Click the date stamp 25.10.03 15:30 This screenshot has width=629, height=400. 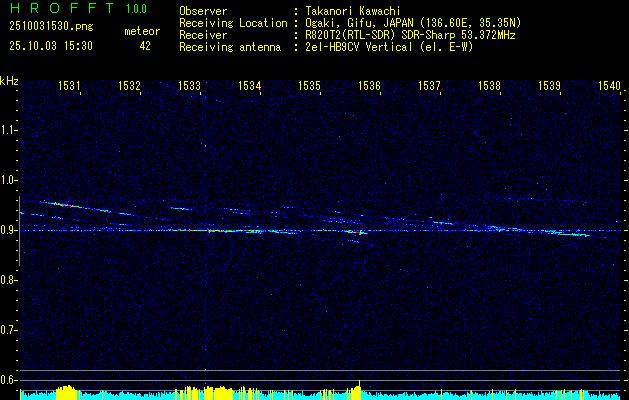[x=51, y=46]
